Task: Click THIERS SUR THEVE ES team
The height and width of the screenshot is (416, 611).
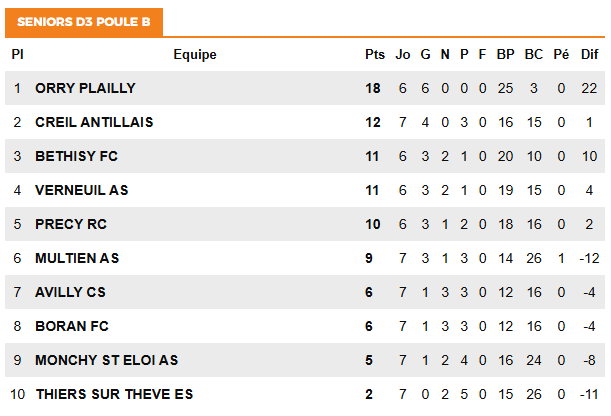Action: click(x=114, y=394)
